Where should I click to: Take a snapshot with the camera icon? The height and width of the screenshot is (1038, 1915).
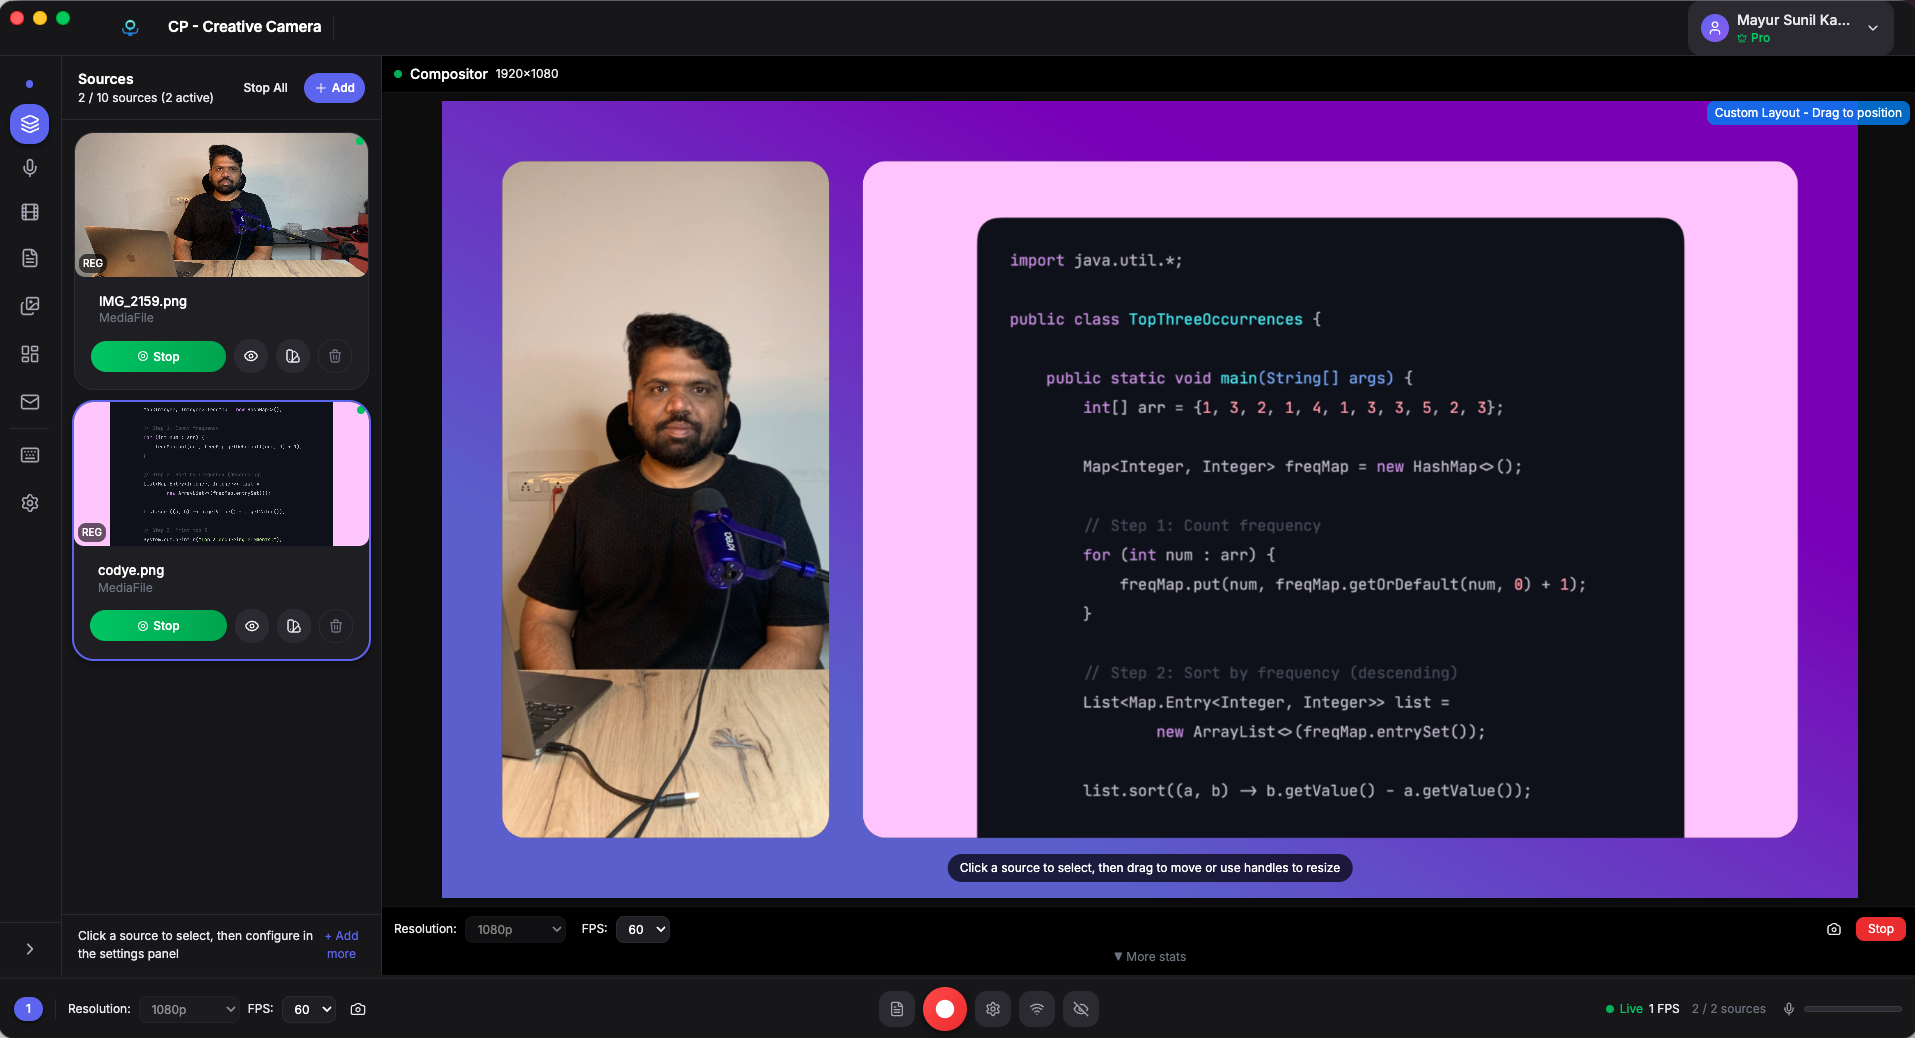pyautogui.click(x=1833, y=929)
